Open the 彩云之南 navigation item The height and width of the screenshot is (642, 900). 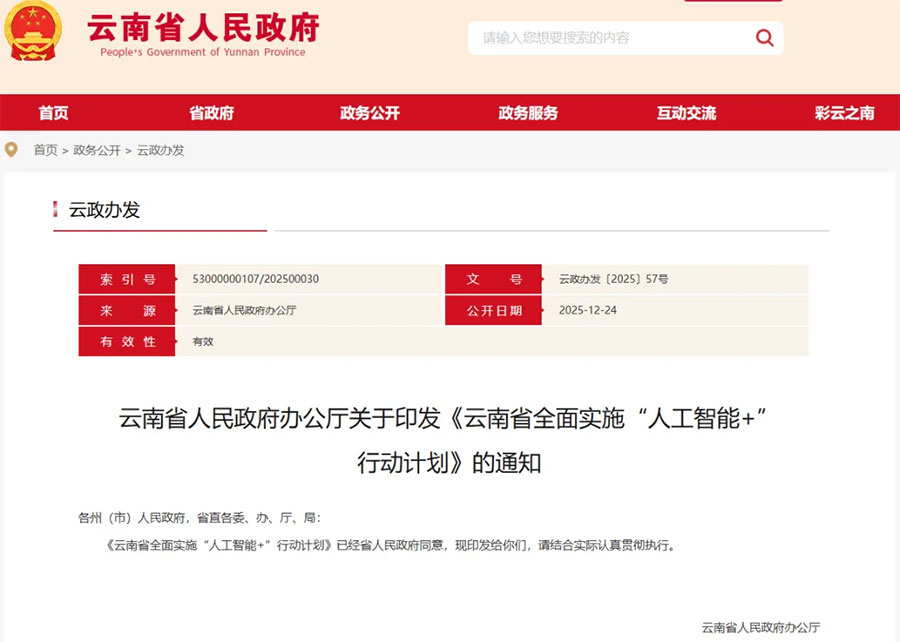click(x=844, y=113)
